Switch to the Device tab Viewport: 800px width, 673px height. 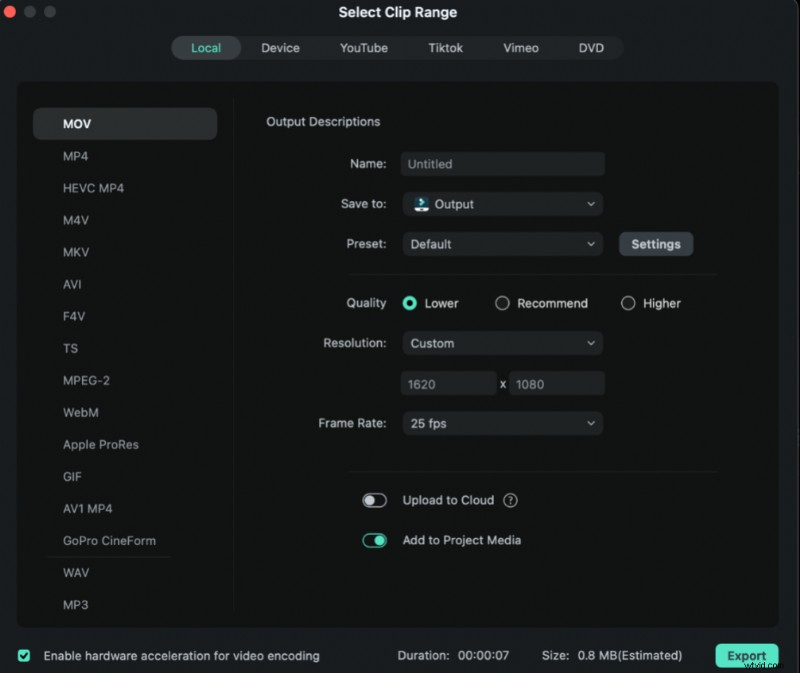(x=280, y=47)
